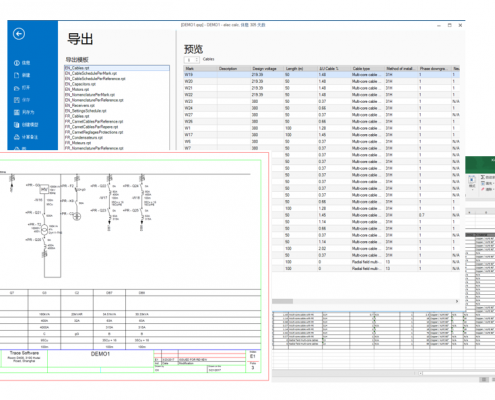Select EN_Motors.rpt template
495x400 pixels.
pyautogui.click(x=77, y=89)
